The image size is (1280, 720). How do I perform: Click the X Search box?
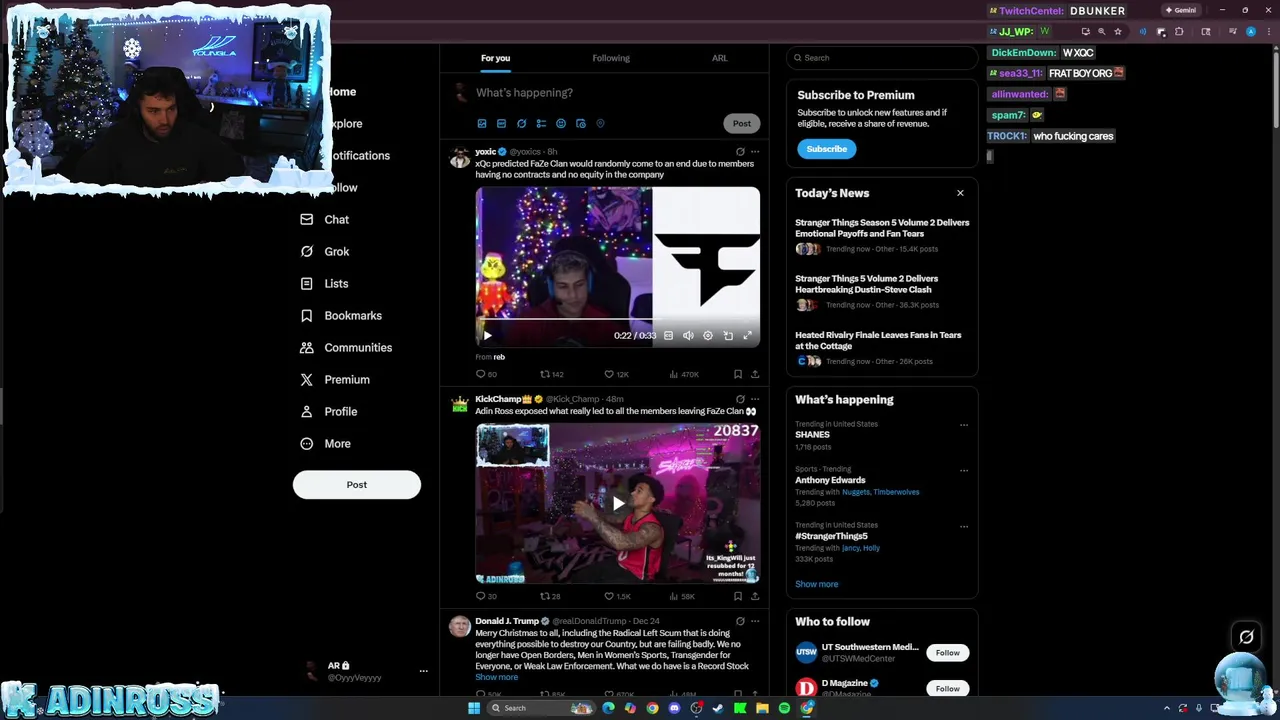click(x=881, y=58)
